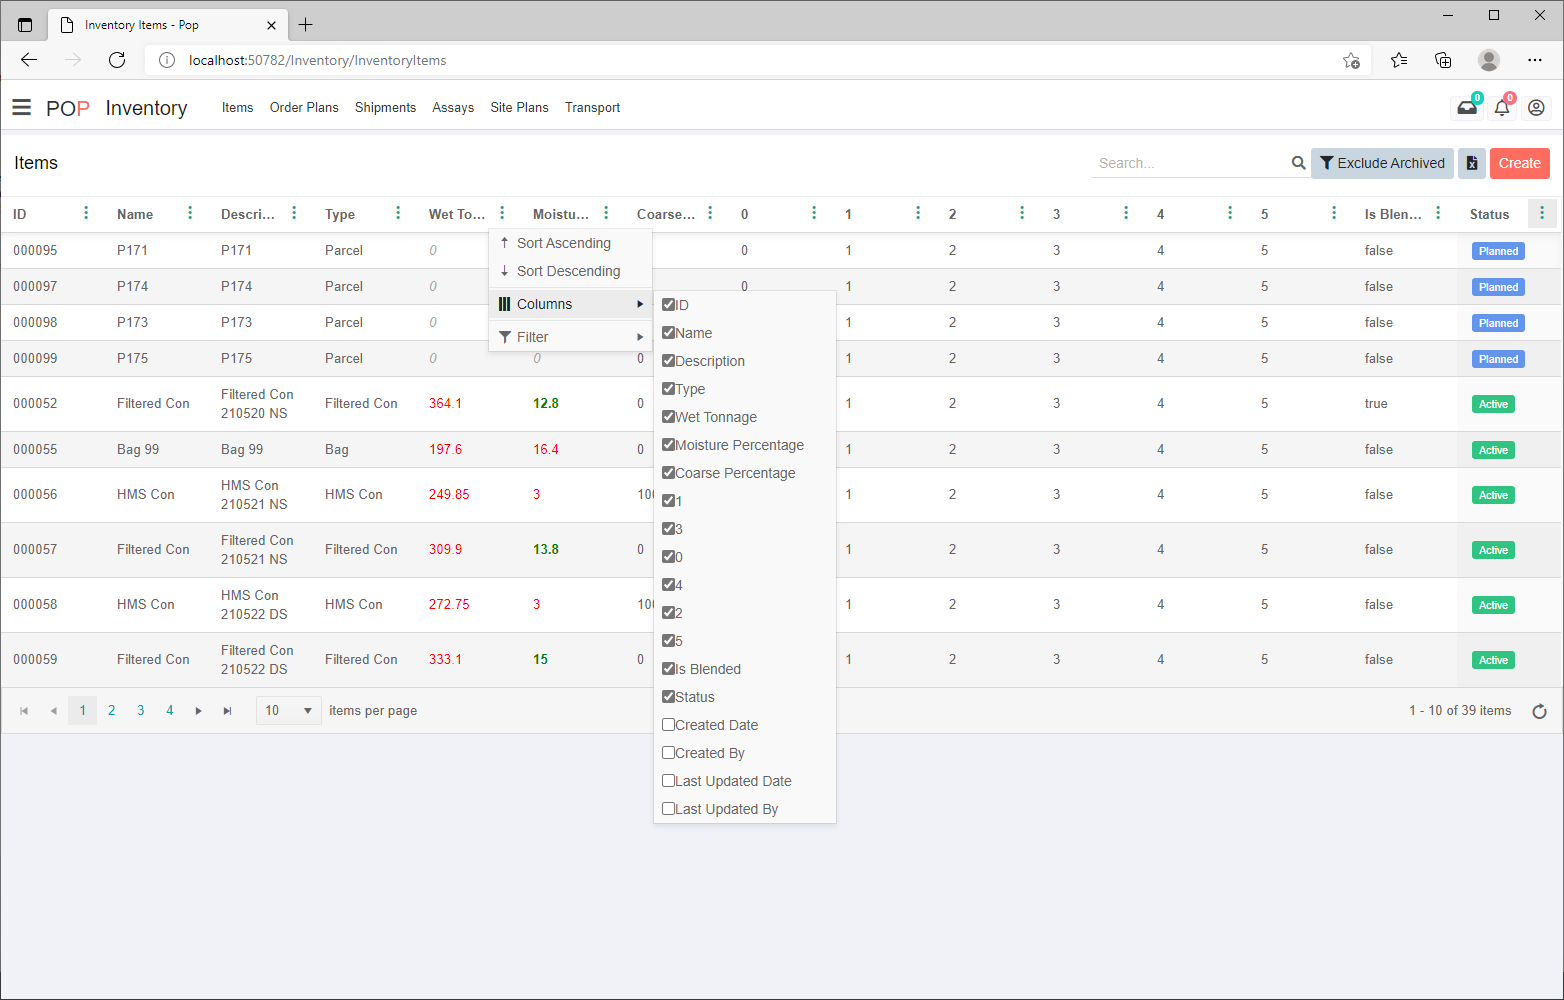Click the inbox tray icon

tap(1466, 108)
